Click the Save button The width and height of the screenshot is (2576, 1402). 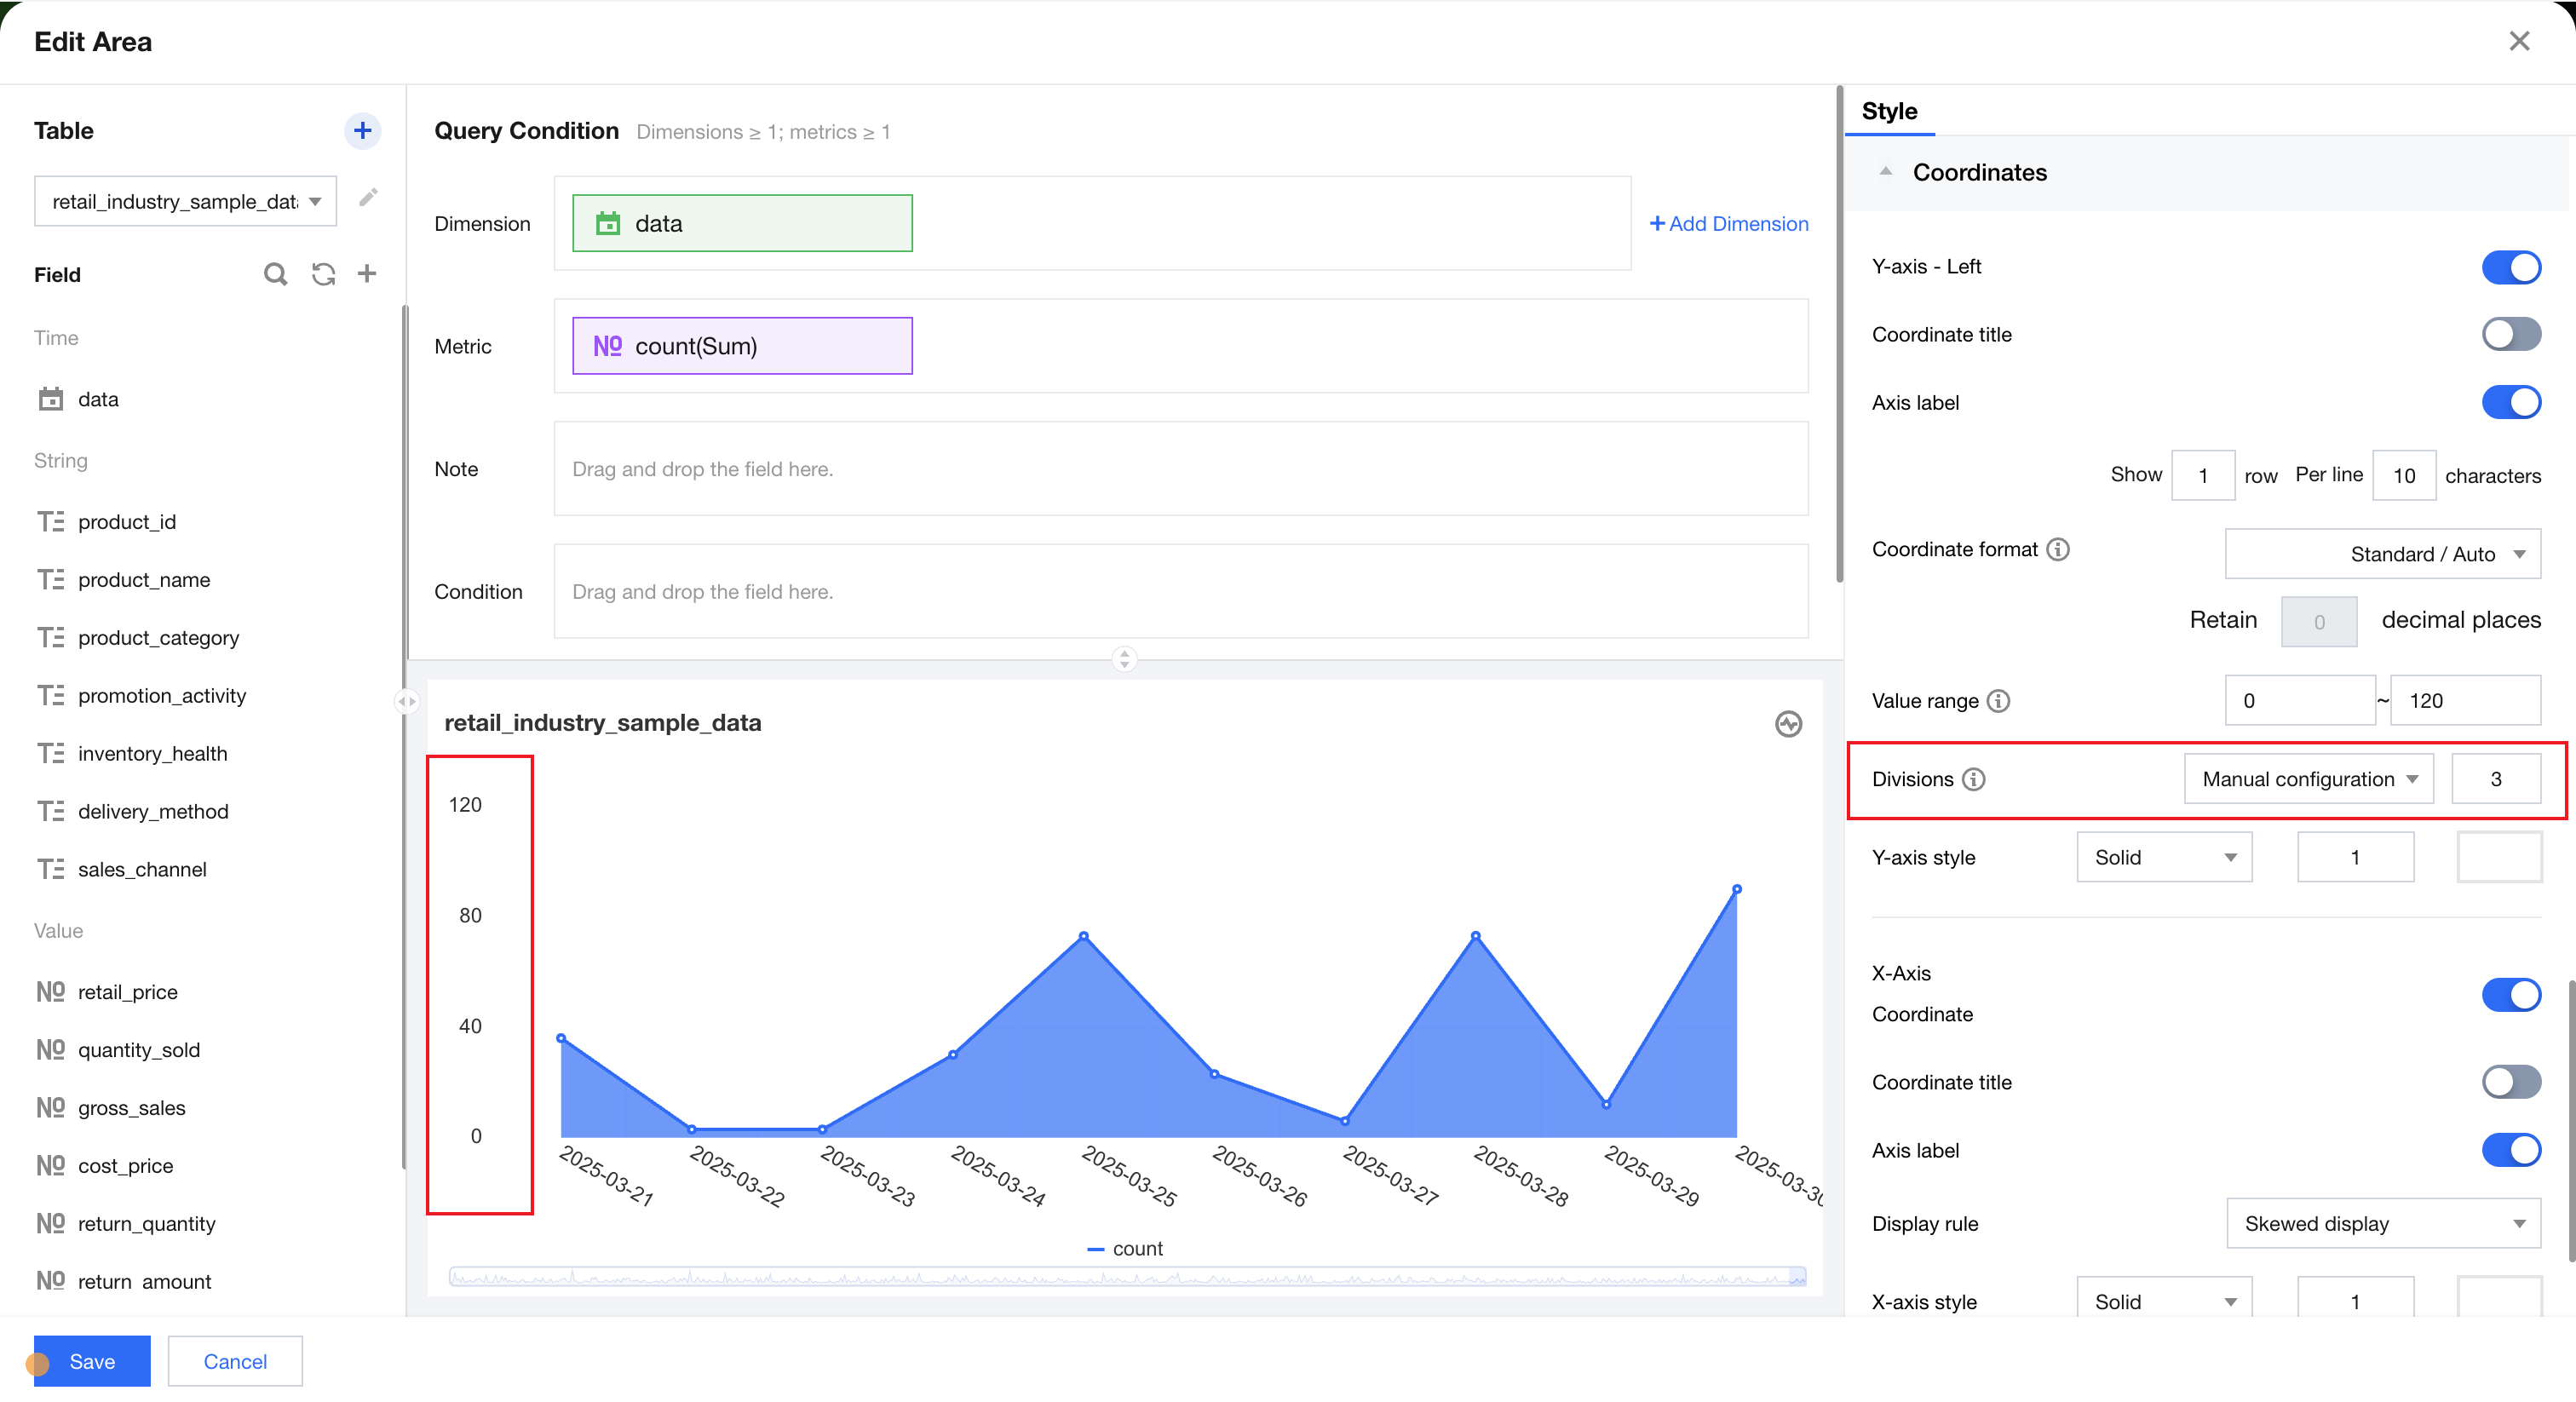tap(92, 1361)
